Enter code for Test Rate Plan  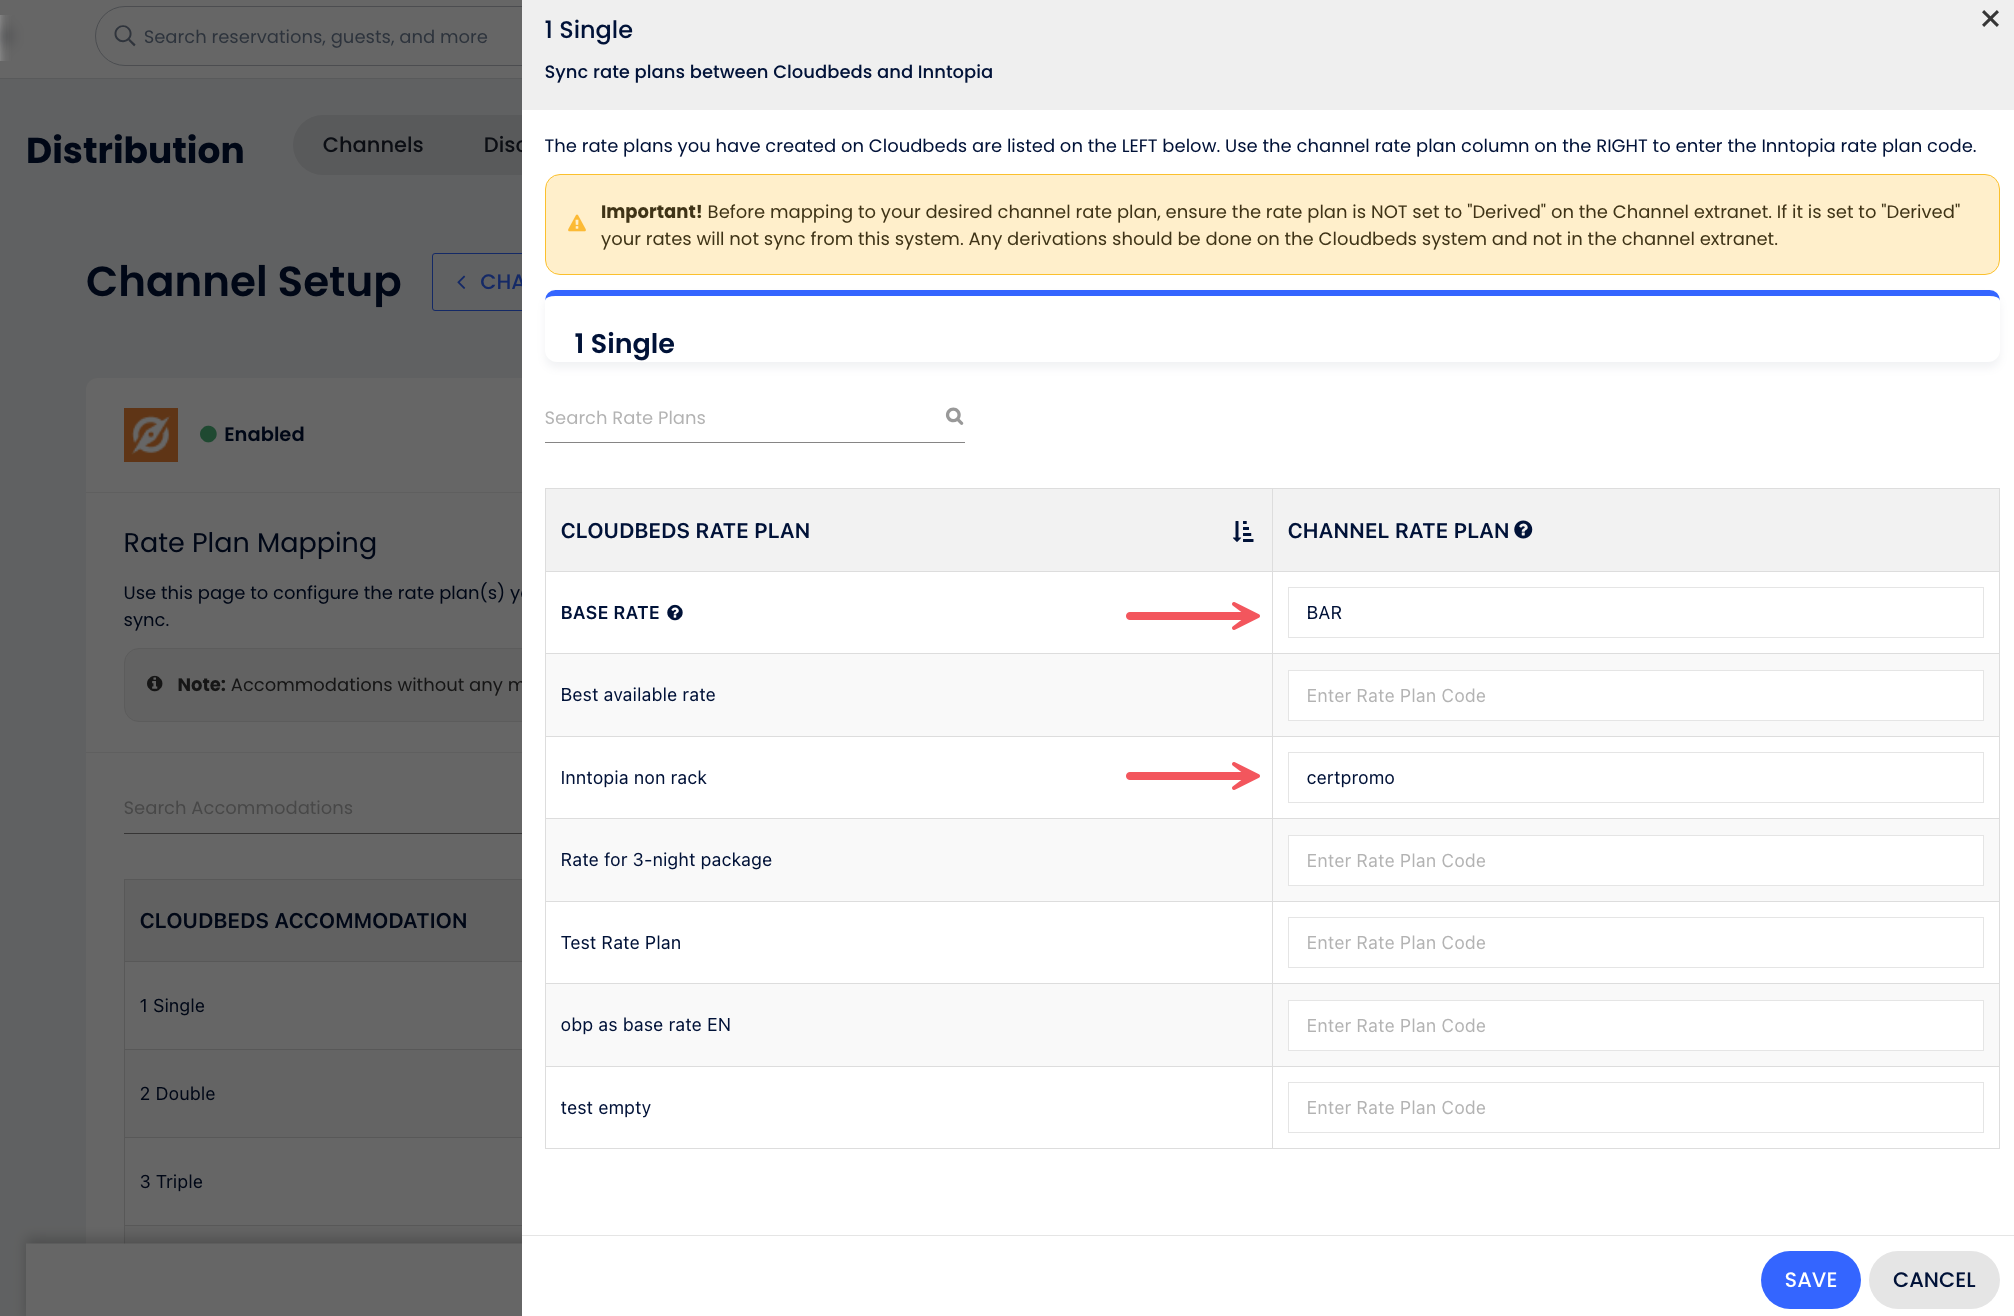tap(1635, 943)
